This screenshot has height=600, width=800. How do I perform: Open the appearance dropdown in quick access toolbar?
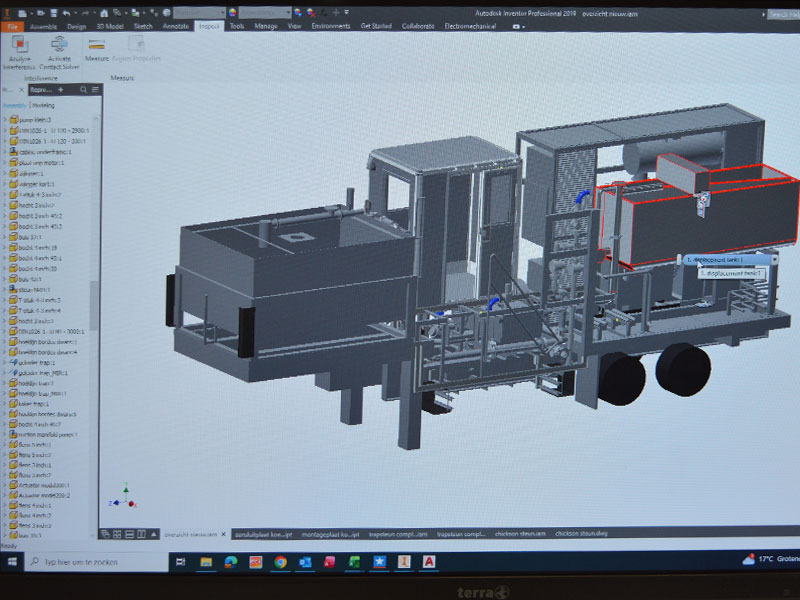click(x=265, y=12)
